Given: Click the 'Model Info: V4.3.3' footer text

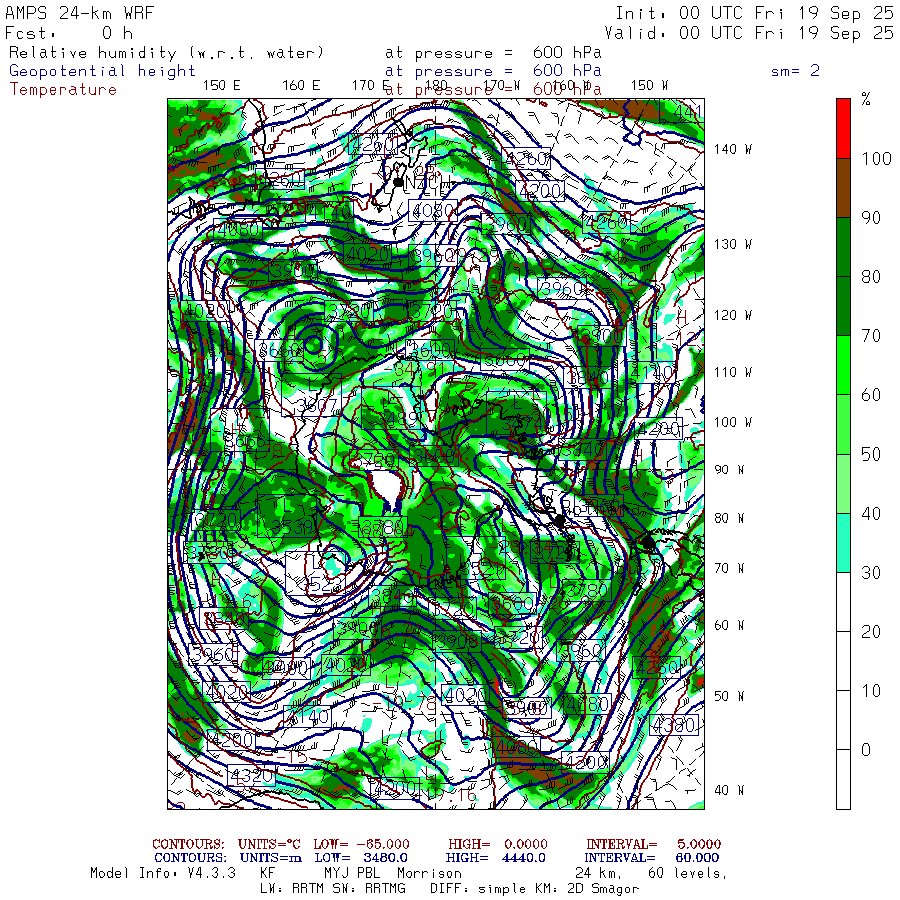Looking at the screenshot, I should (163, 873).
